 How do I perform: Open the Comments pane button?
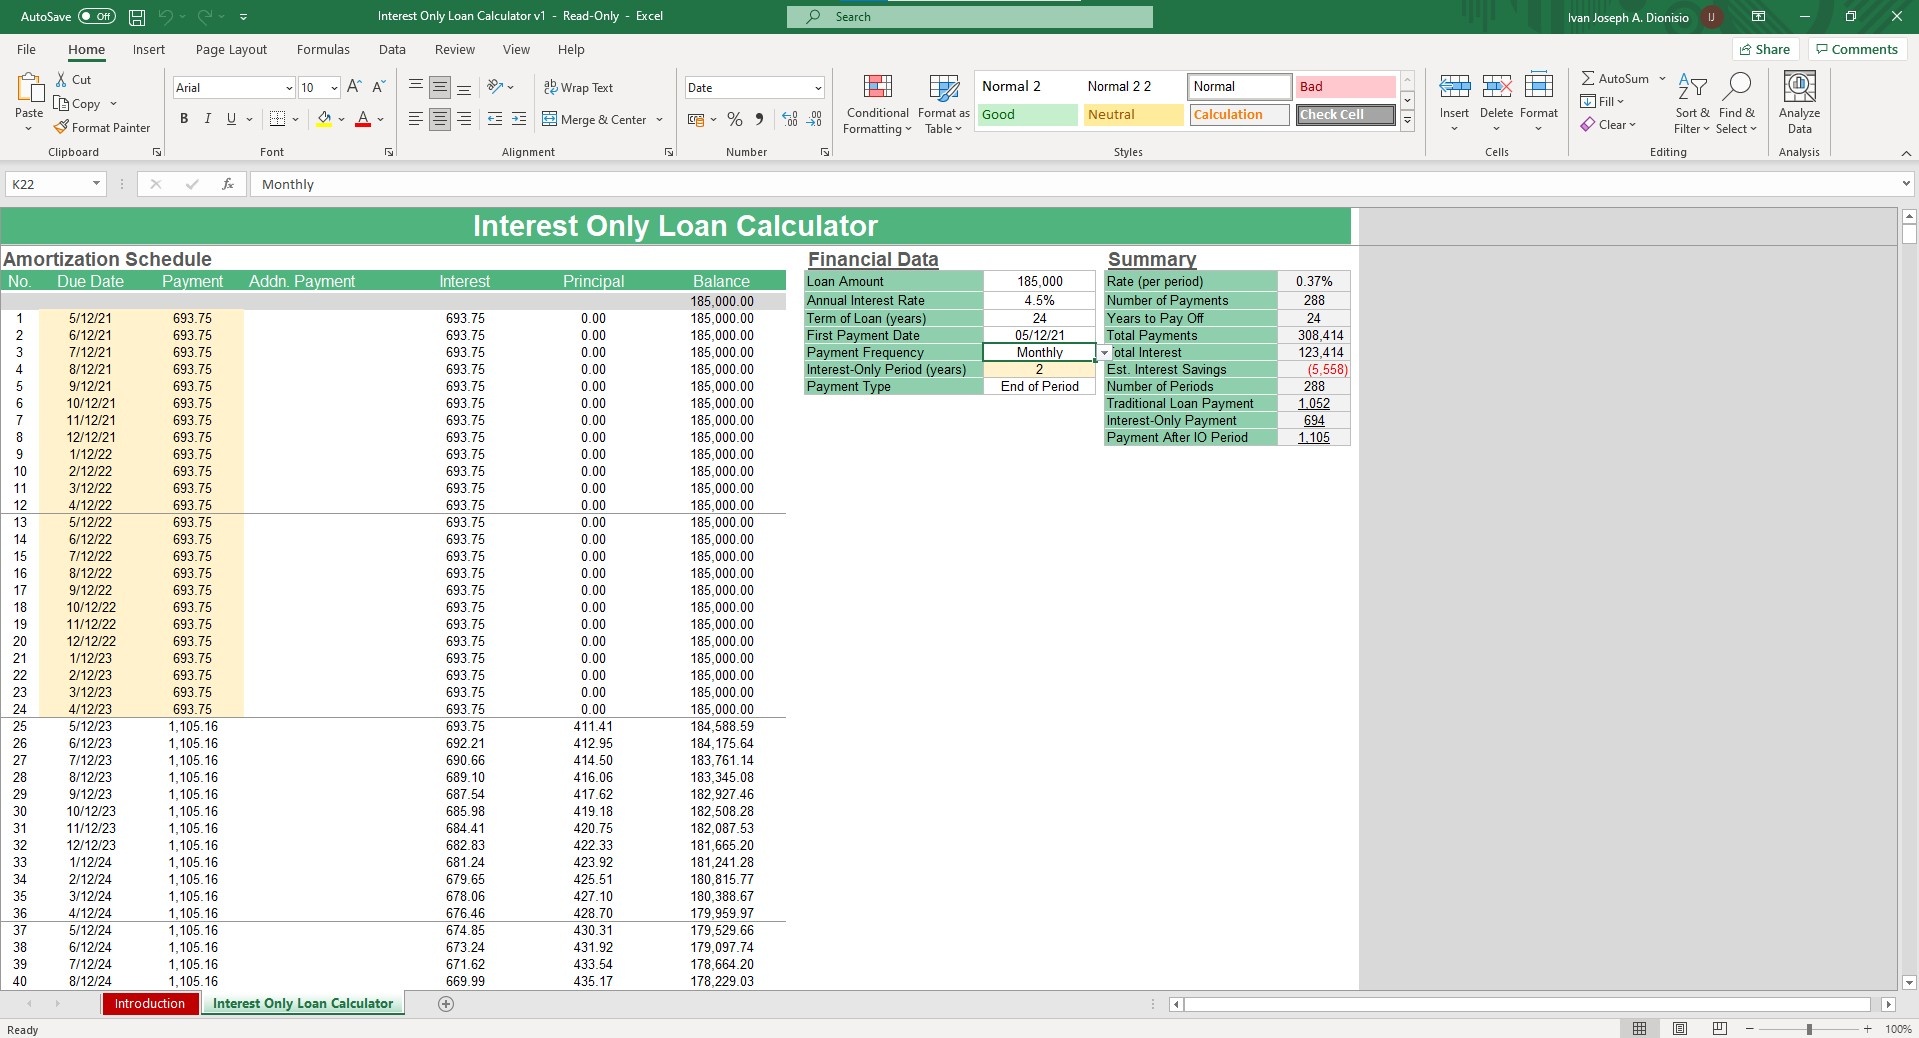[1857, 50]
